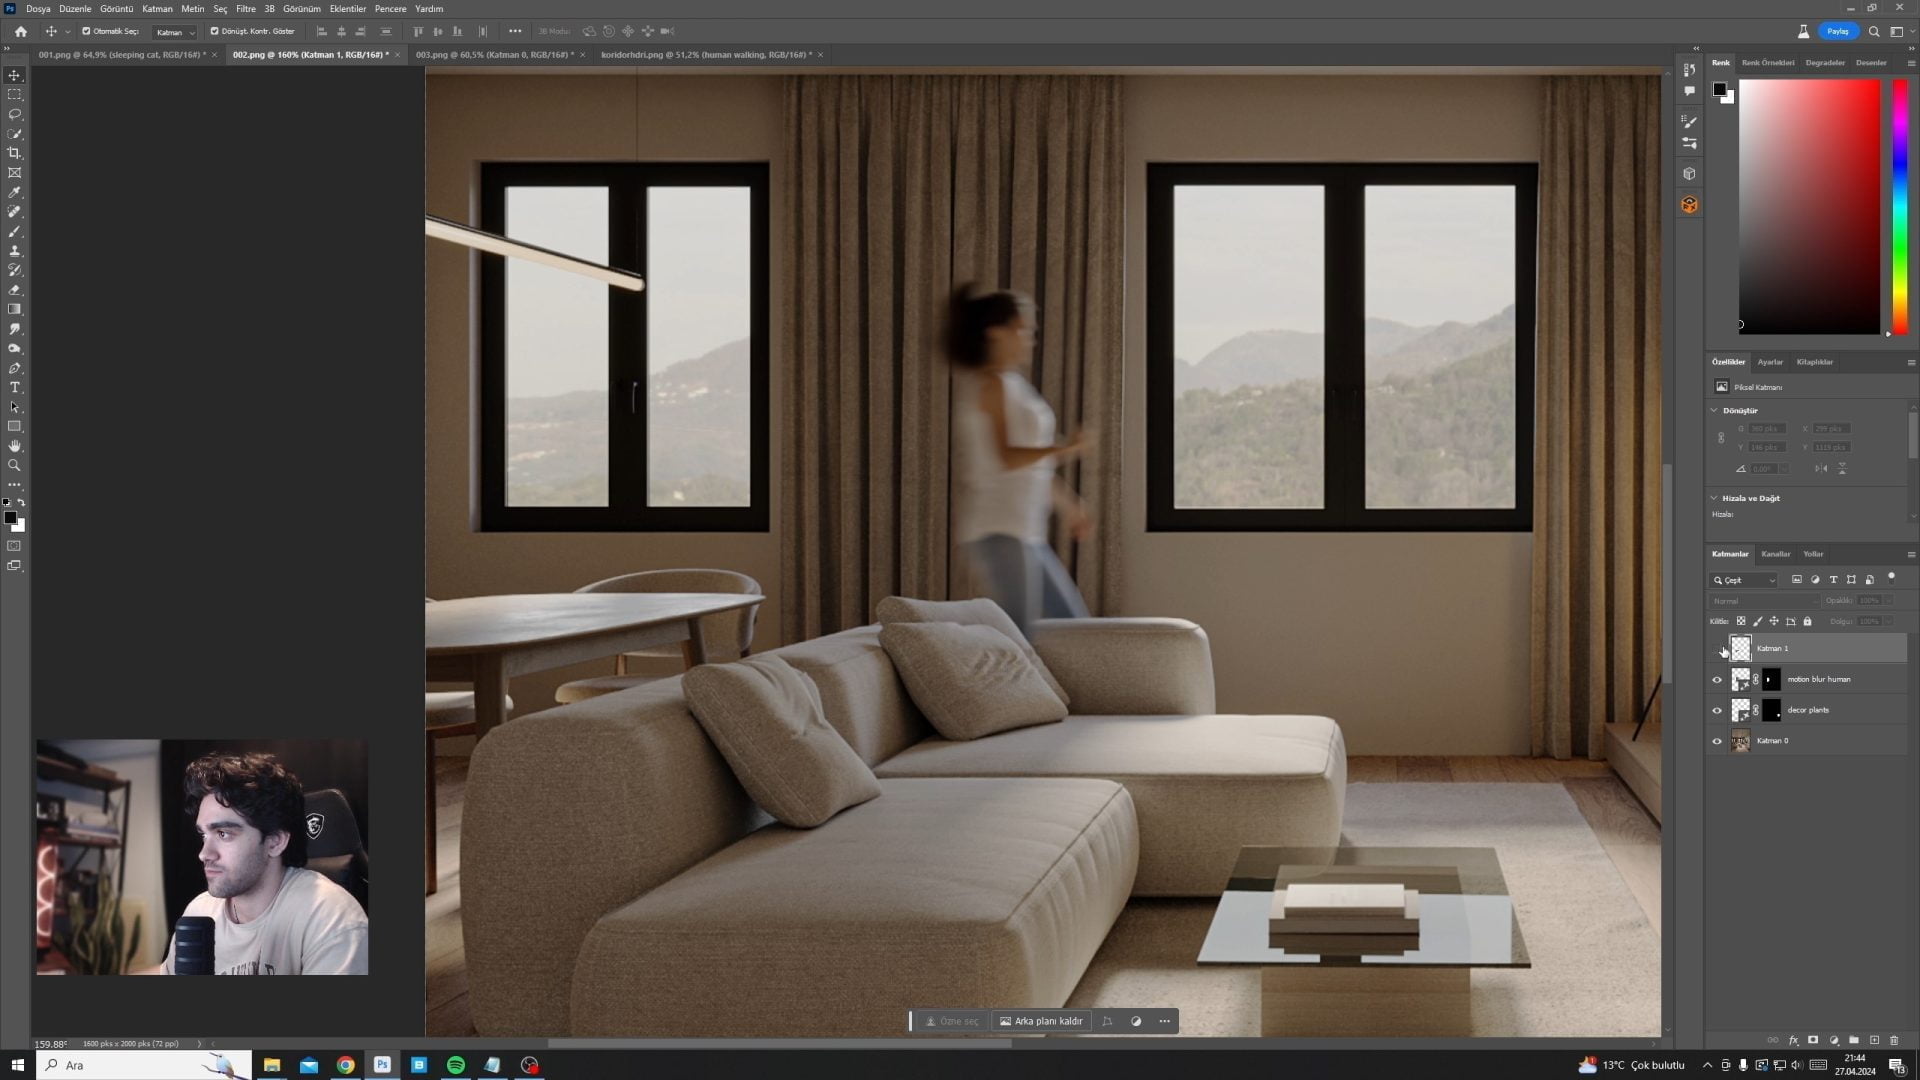Select the Hand tool
Image resolution: width=1920 pixels, height=1080 pixels.
pos(14,446)
